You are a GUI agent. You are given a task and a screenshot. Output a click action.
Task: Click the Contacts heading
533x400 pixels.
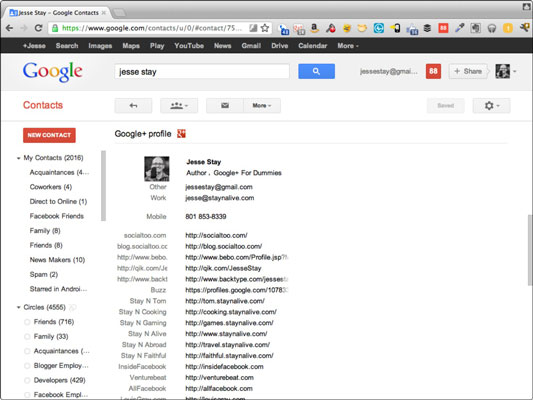click(43, 105)
